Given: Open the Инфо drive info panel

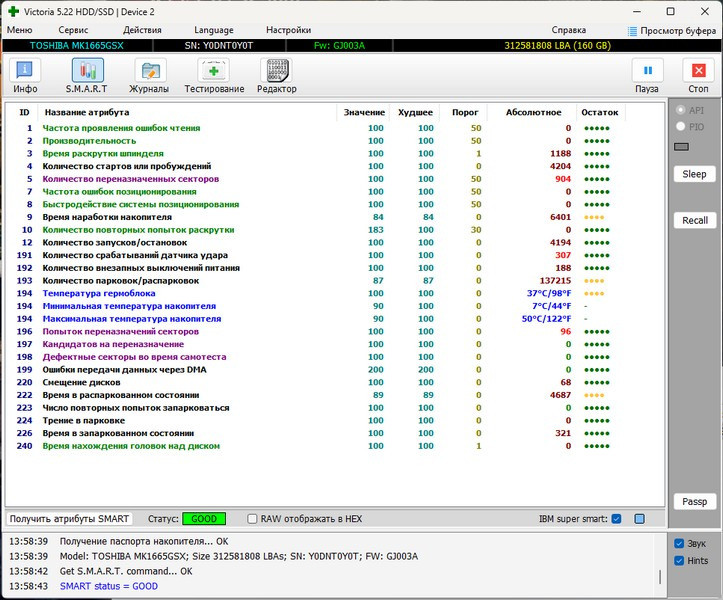Looking at the screenshot, I should pos(25,72).
